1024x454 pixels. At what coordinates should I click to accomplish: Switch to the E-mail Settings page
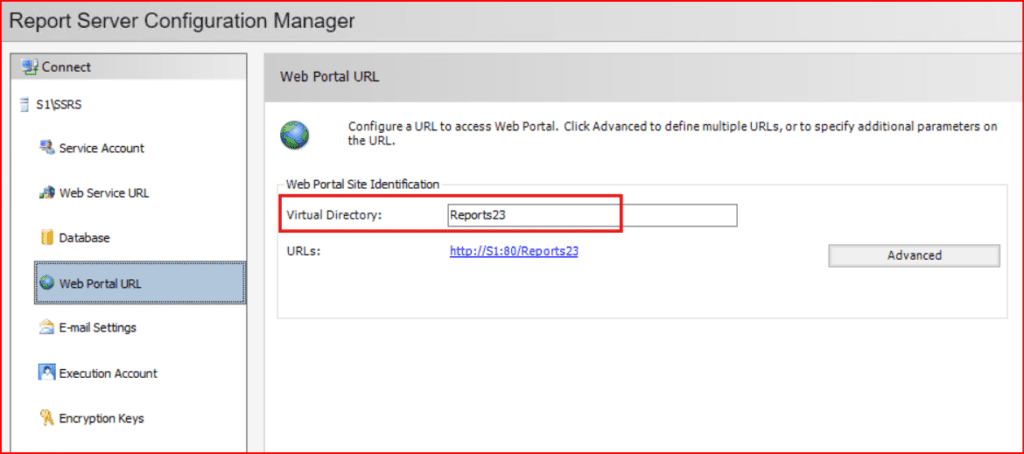97,328
